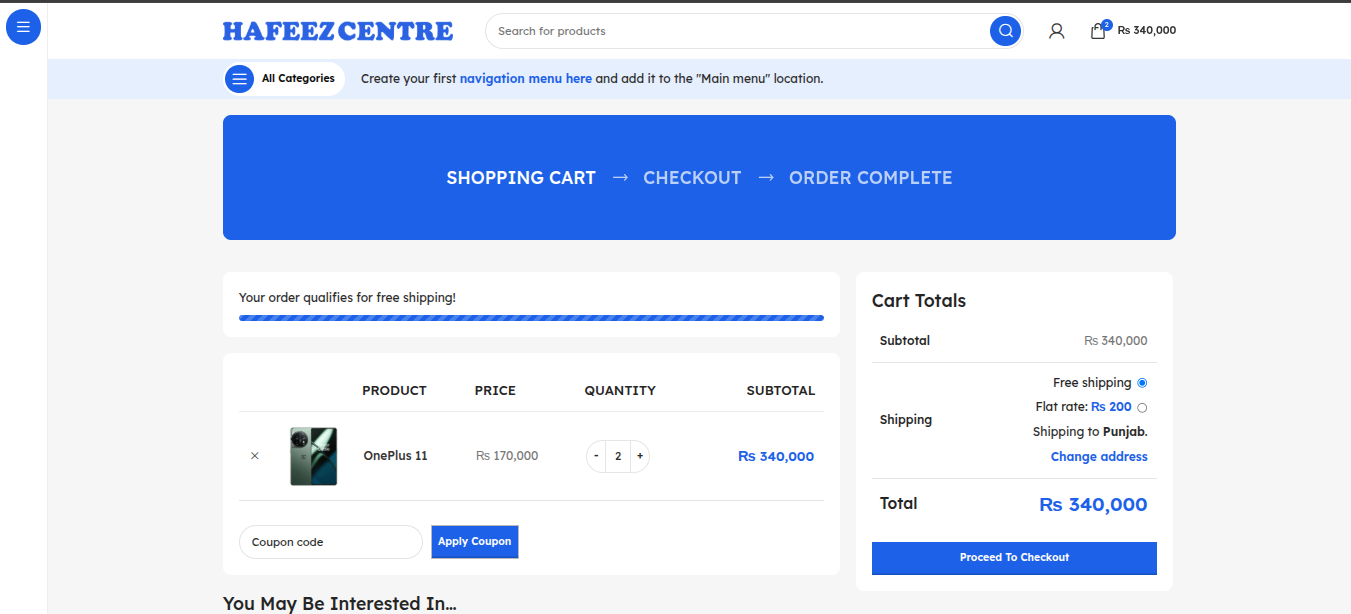
Task: Click the blue search magnifier icon
Action: [1005, 31]
